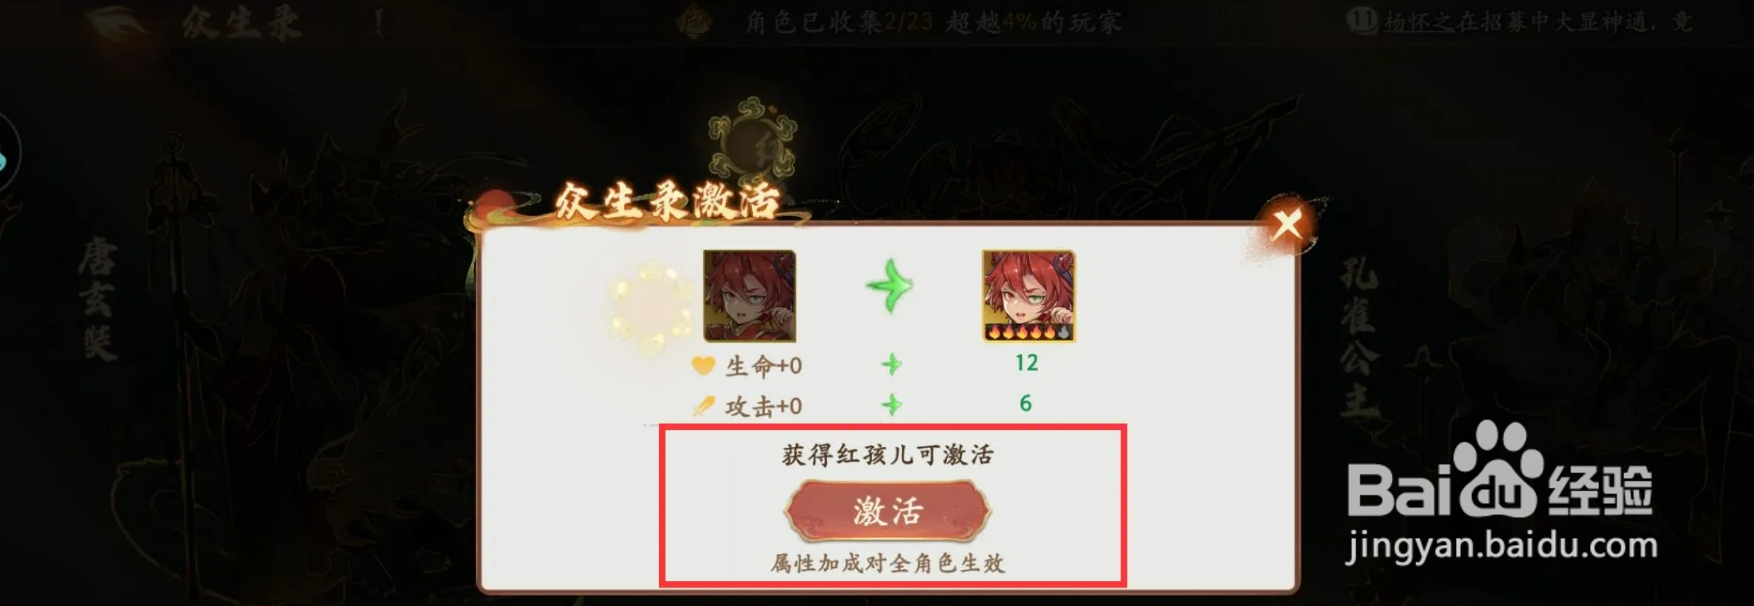The image size is (1754, 606).
Task: Click the red 激活 activate button
Action: pyautogui.click(x=888, y=511)
